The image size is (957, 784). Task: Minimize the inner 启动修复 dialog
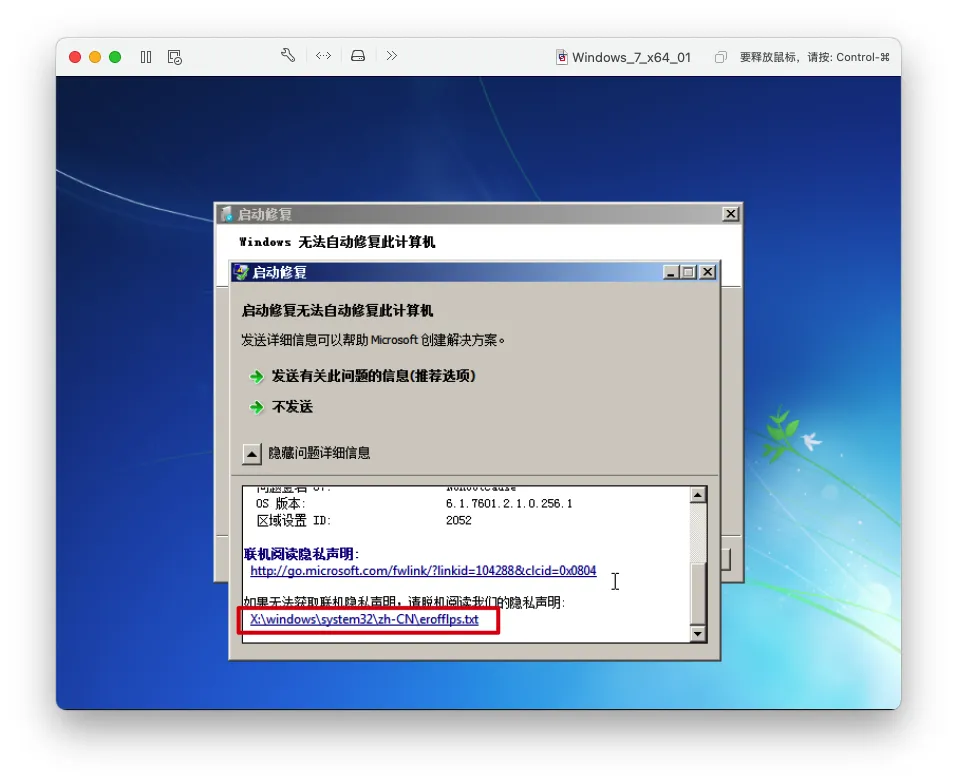pos(671,272)
